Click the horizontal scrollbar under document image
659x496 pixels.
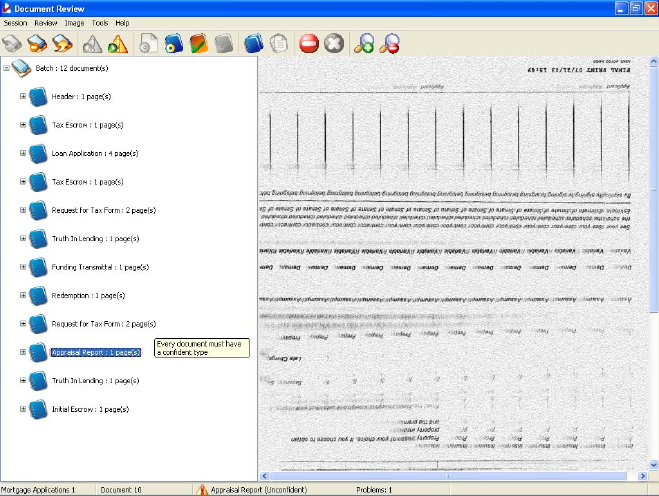tap(452, 475)
